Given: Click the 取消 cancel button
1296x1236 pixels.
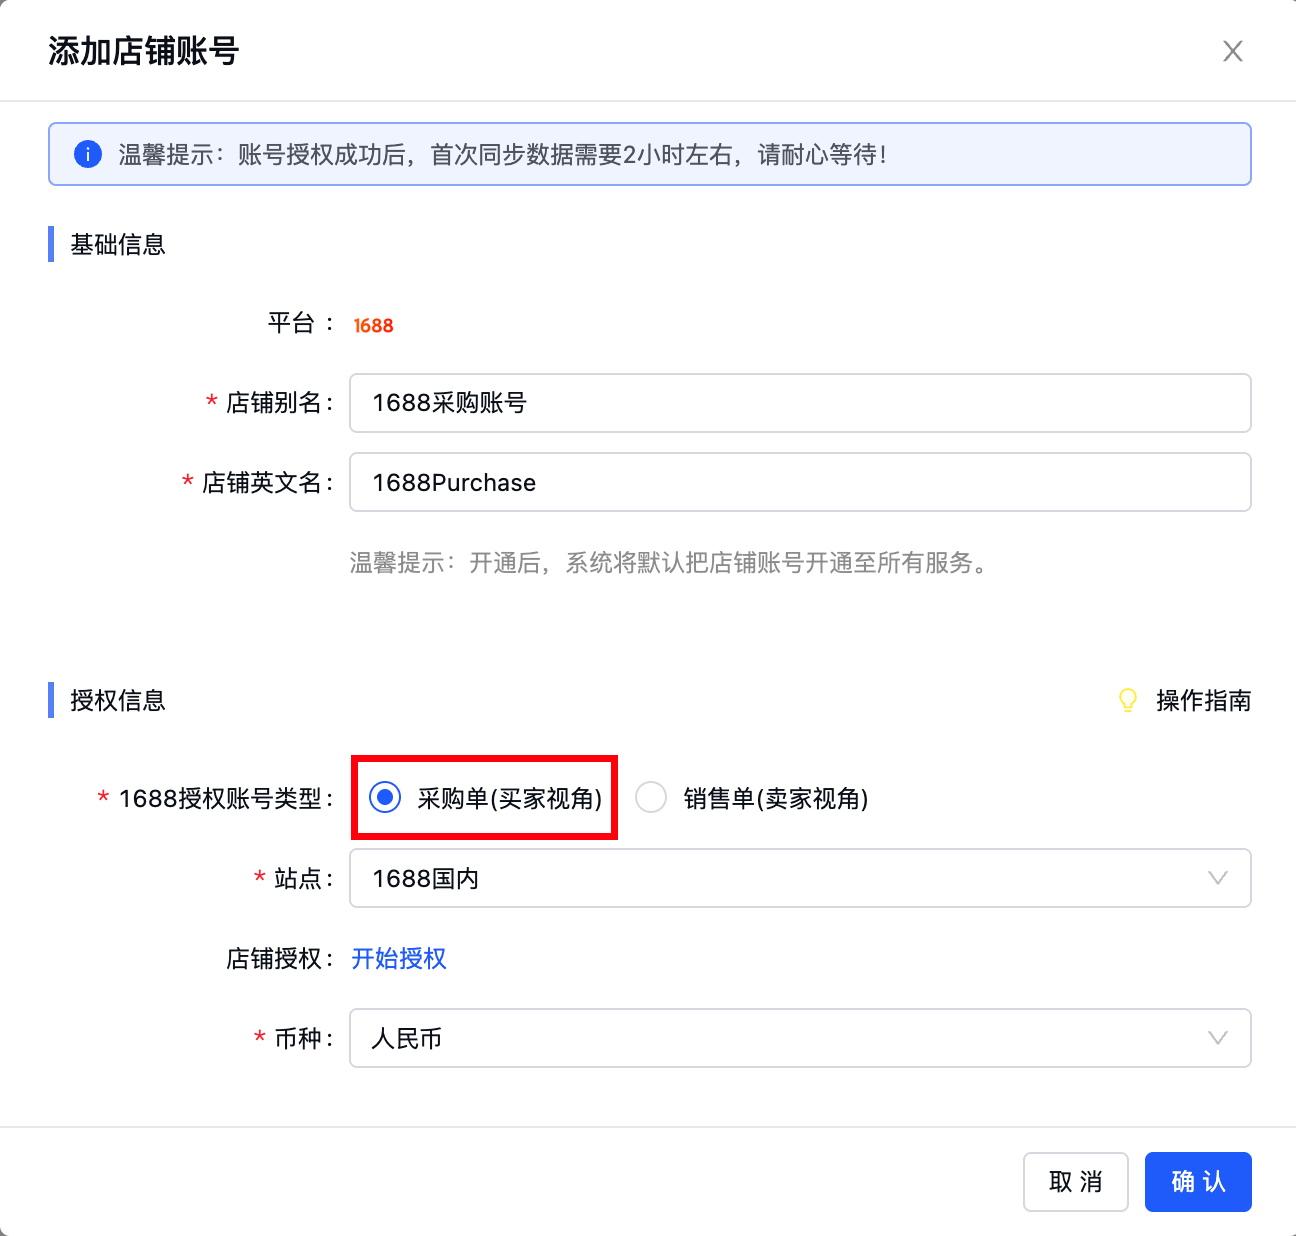Looking at the screenshot, I should click(1075, 1182).
